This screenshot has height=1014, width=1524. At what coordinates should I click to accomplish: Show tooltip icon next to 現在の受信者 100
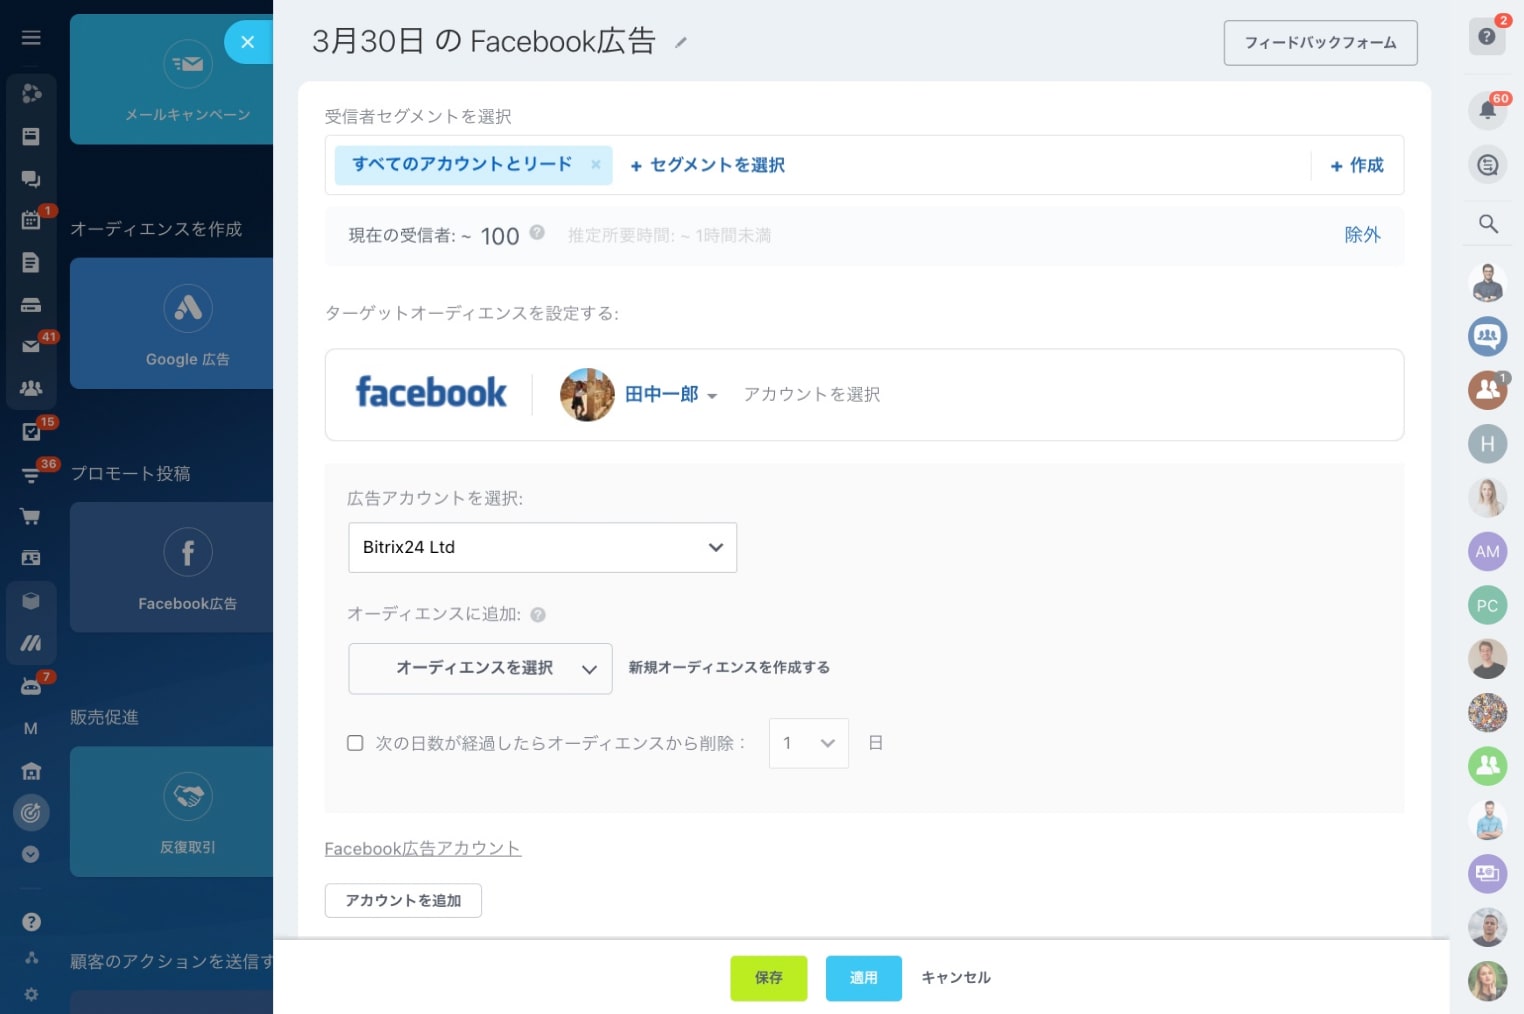pyautogui.click(x=537, y=233)
